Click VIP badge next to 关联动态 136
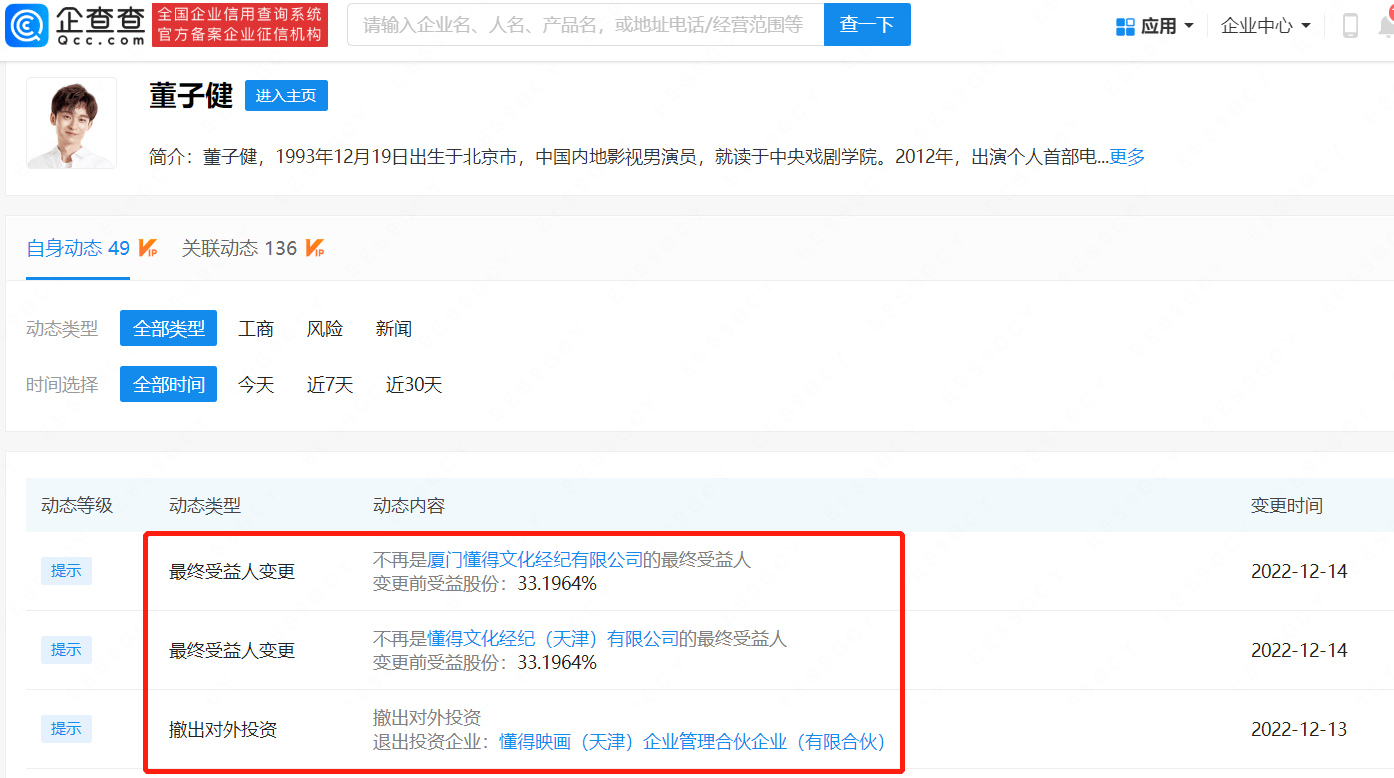 (314, 248)
